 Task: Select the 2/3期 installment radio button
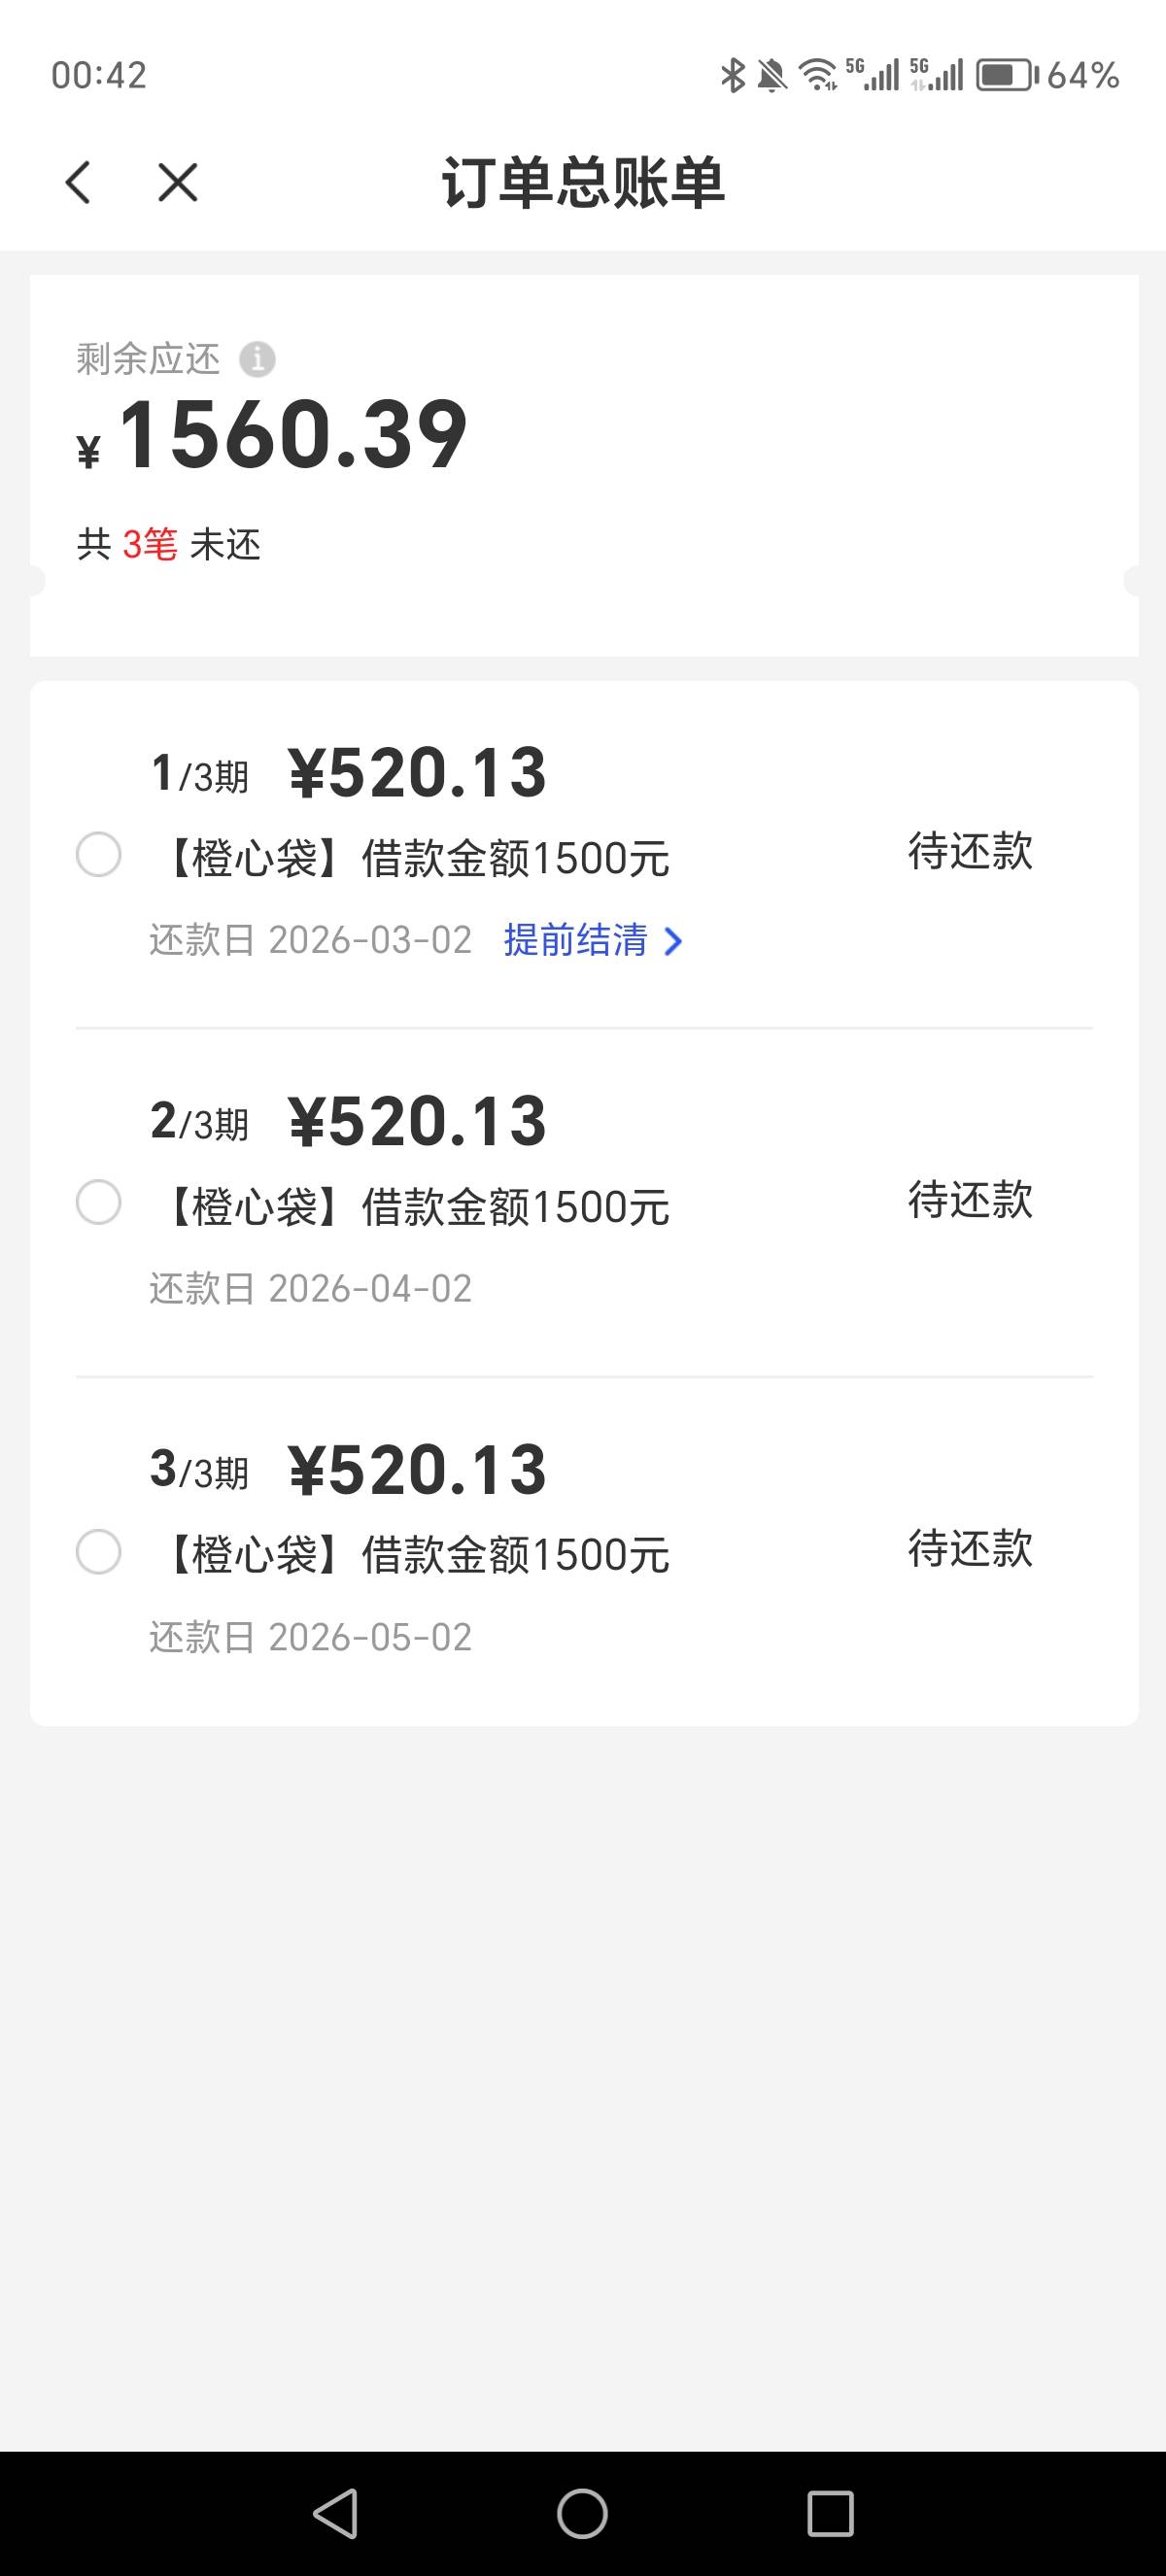(99, 1202)
